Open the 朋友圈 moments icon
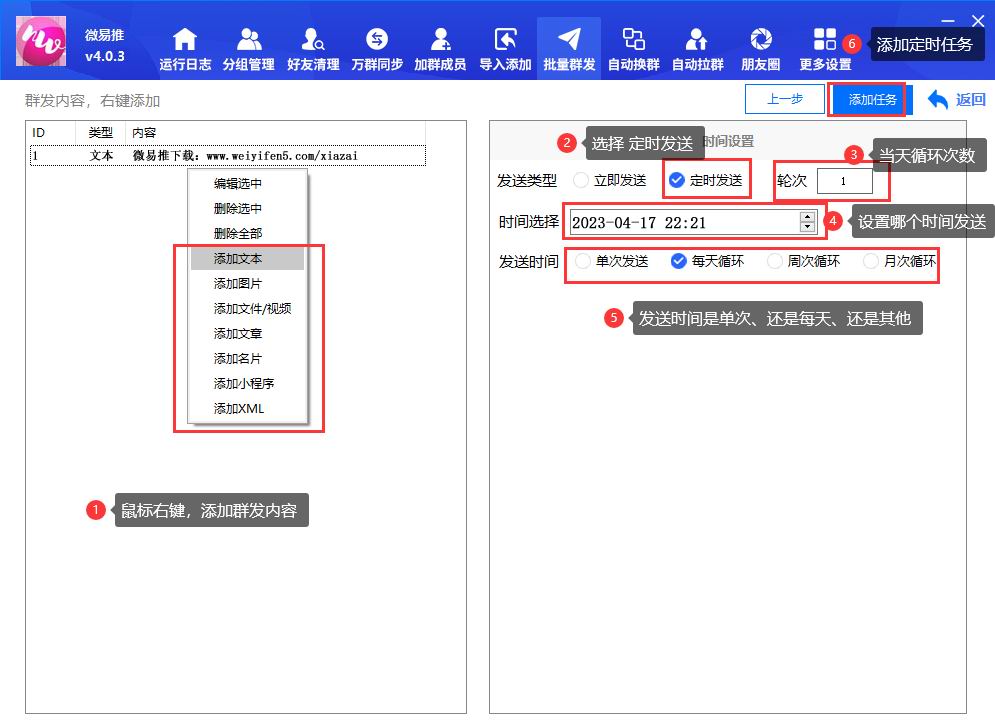This screenshot has width=995, height=723. (761, 40)
